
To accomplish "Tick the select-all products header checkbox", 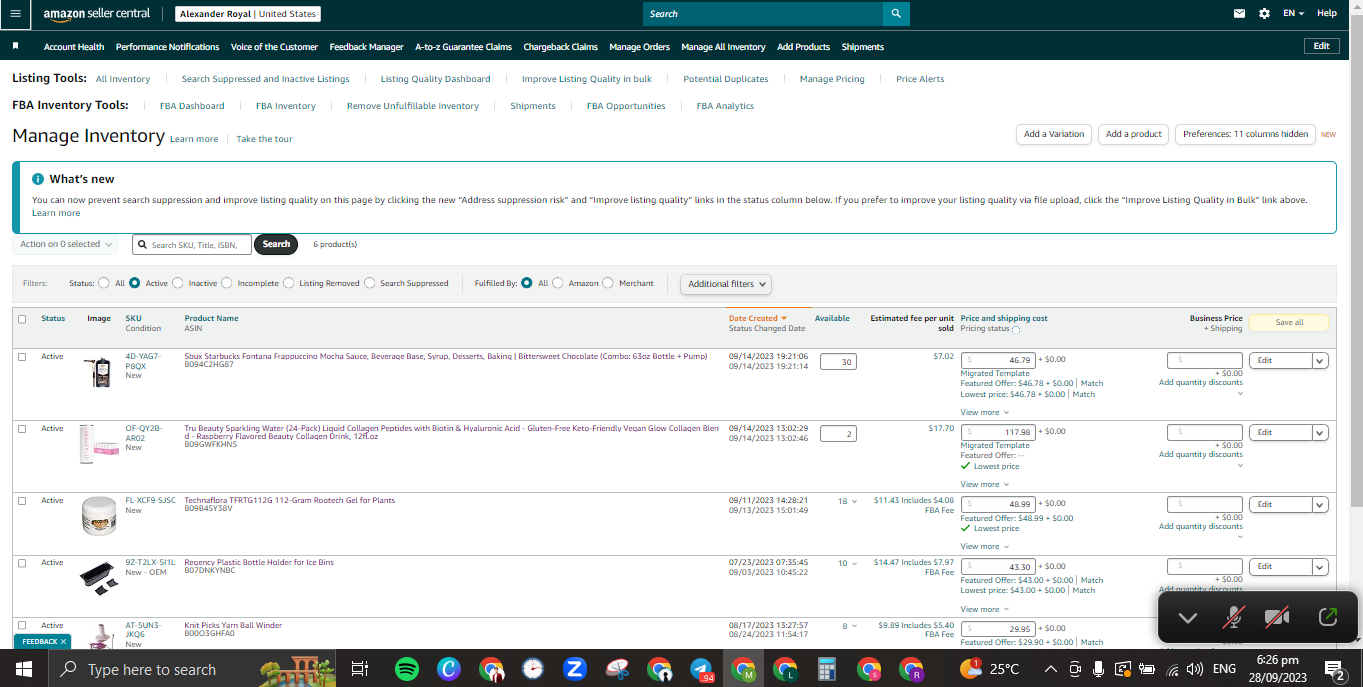I will click(x=22, y=319).
